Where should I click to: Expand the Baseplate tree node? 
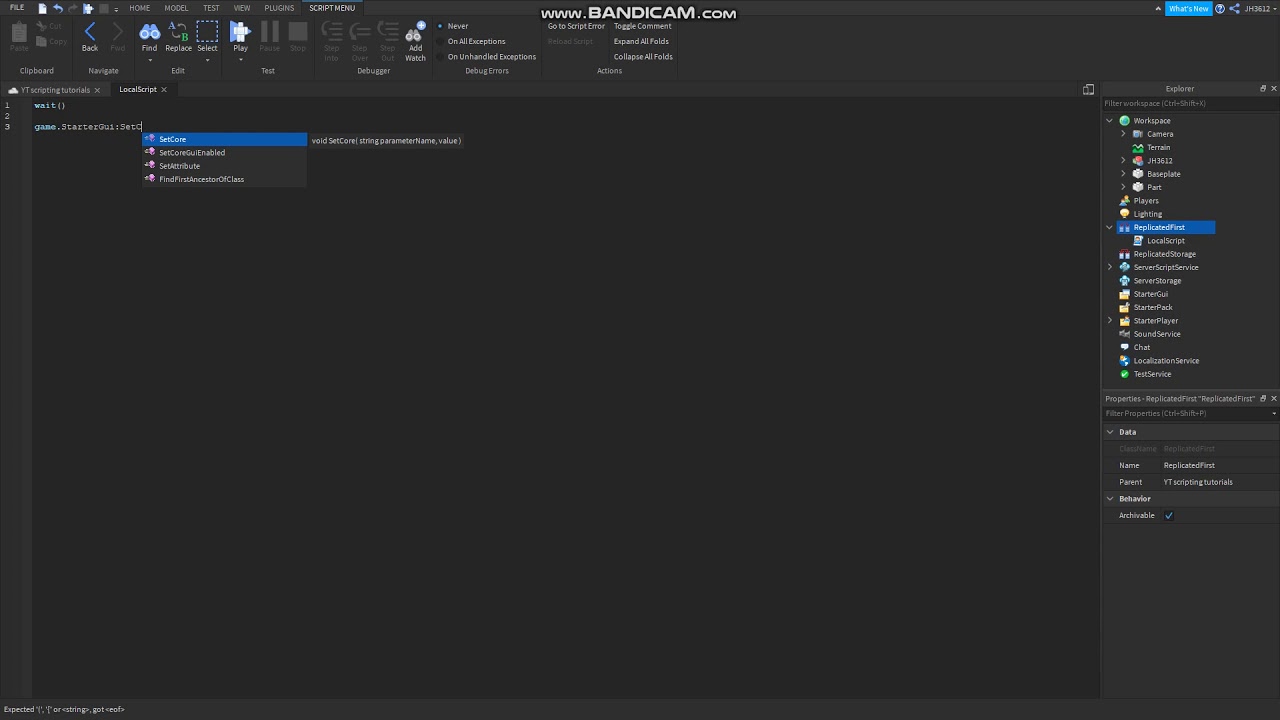point(1123,174)
